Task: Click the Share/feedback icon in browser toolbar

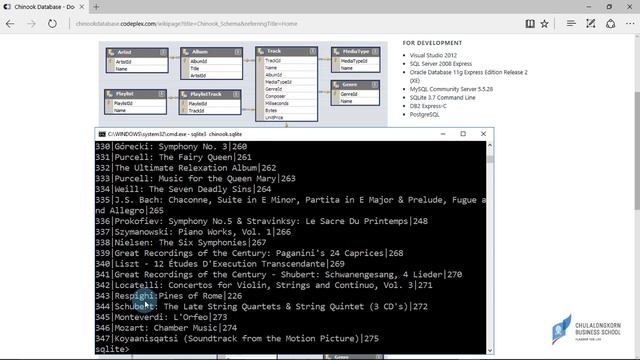Action: (611, 24)
